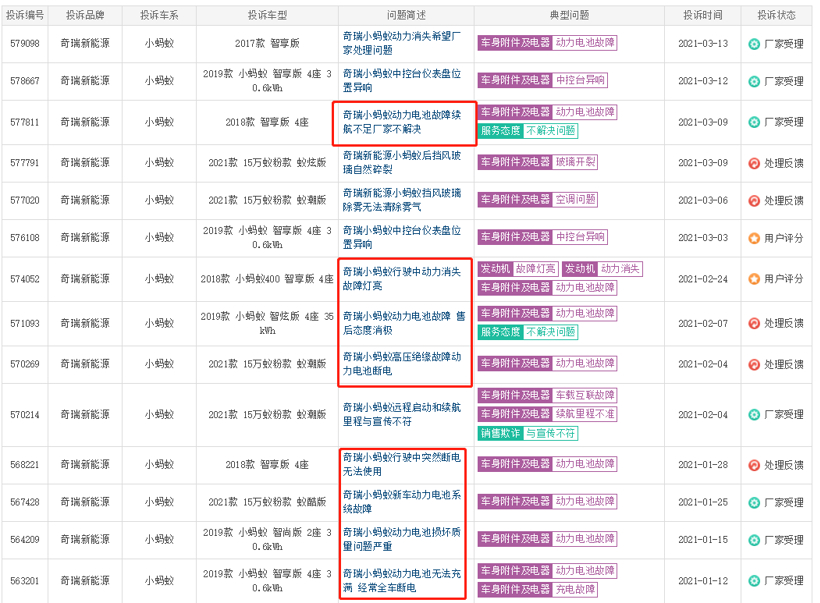Click 厂家受理 status text in row 567428
The height and width of the screenshot is (603, 820).
tap(783, 503)
